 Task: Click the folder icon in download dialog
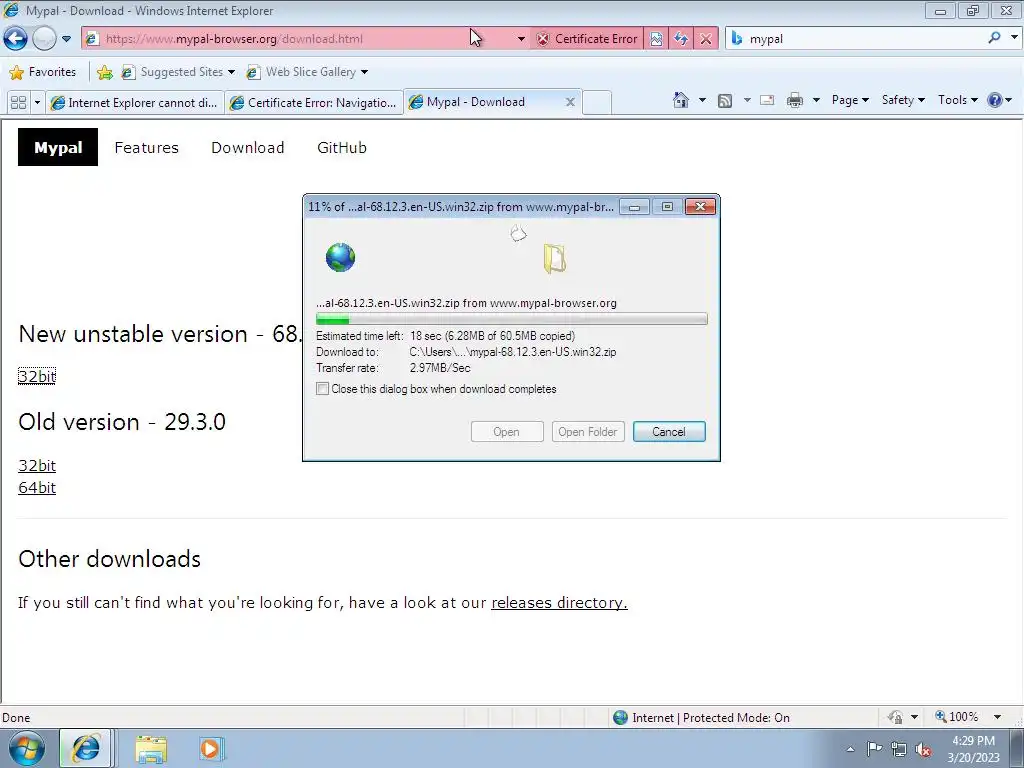coord(554,258)
